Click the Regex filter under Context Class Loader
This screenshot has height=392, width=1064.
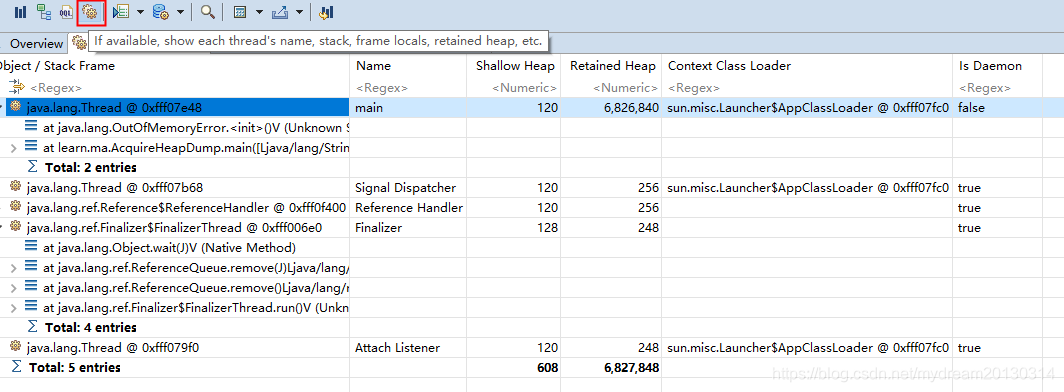pyautogui.click(x=694, y=88)
